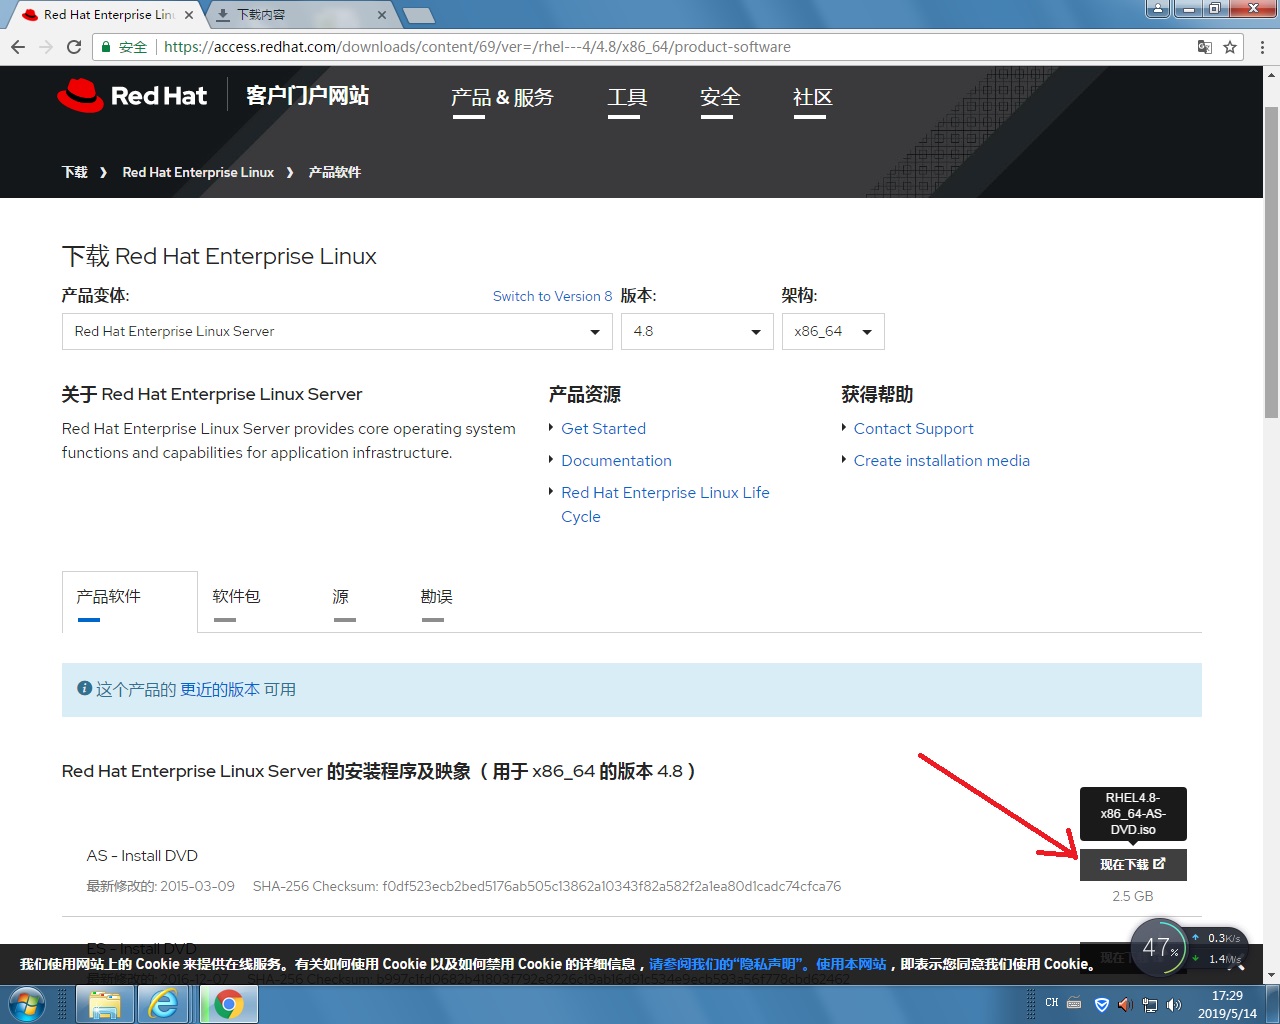Viewport: 1280px width, 1024px height.
Task: Click the scrollbar down arrow
Action: tap(1271, 975)
